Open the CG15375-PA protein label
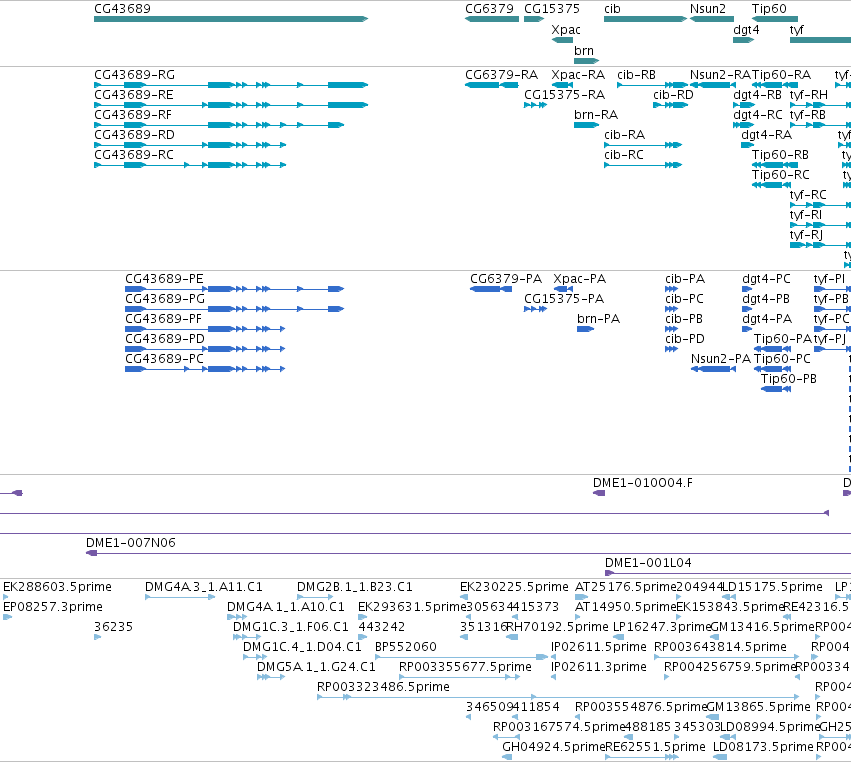 pyautogui.click(x=564, y=299)
